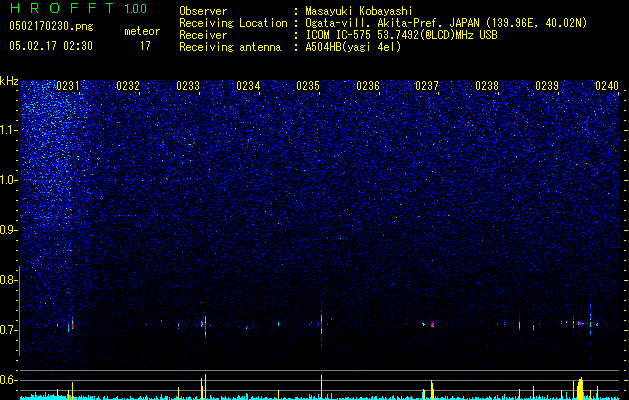
Task: Click time marker 0233
Action: click(x=188, y=86)
